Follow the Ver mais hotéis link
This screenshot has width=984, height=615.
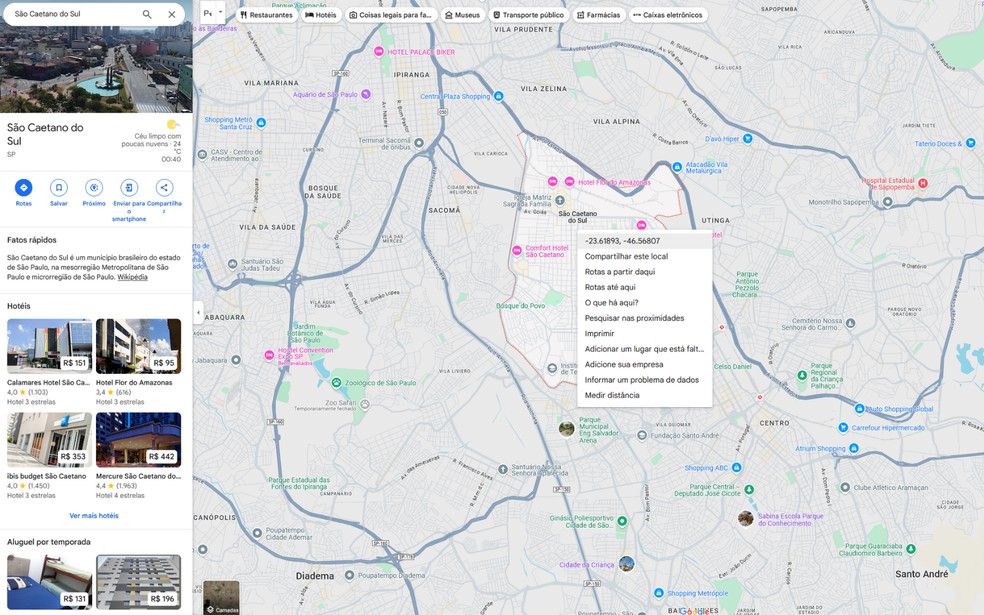pyautogui.click(x=94, y=516)
